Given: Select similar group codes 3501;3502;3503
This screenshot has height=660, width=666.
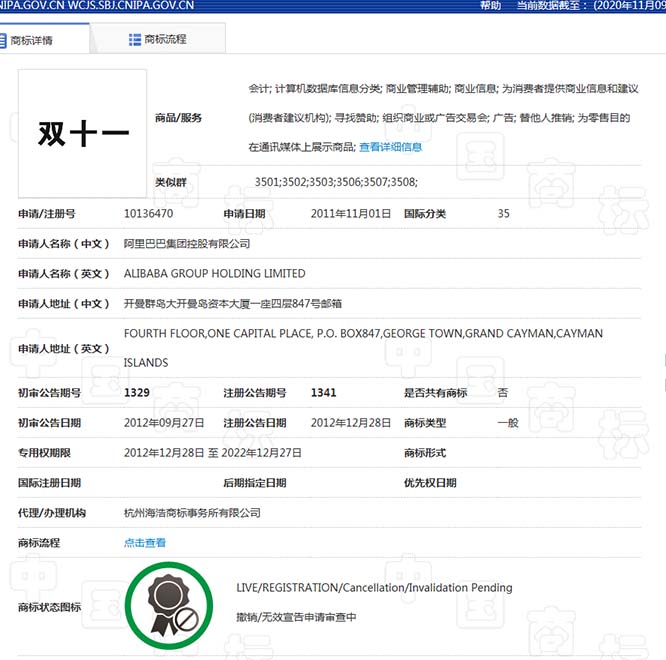Looking at the screenshot, I should coord(336,182).
